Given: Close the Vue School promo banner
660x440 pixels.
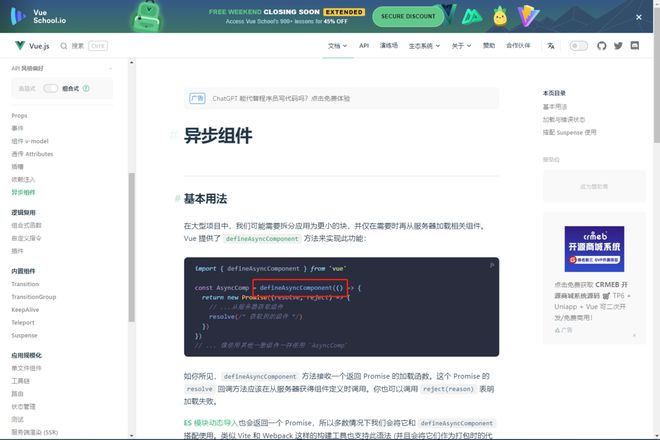Looking at the screenshot, I should tap(639, 17).
